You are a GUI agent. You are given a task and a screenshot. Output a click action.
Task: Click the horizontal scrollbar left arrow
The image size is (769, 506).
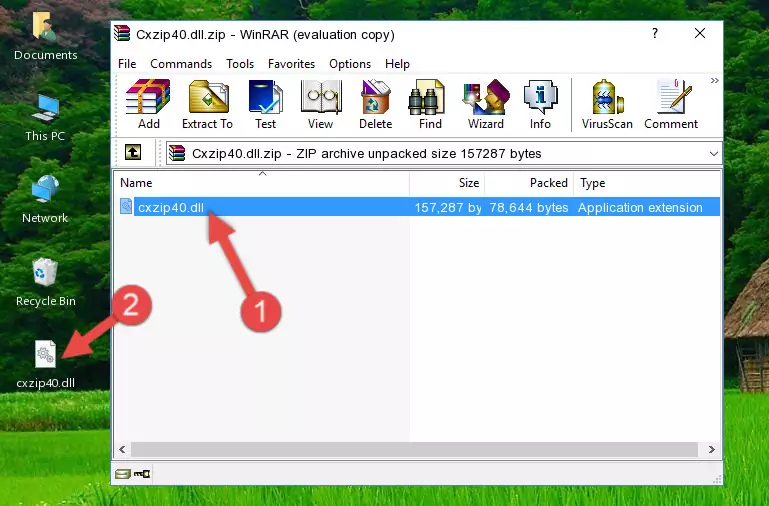coord(122,449)
